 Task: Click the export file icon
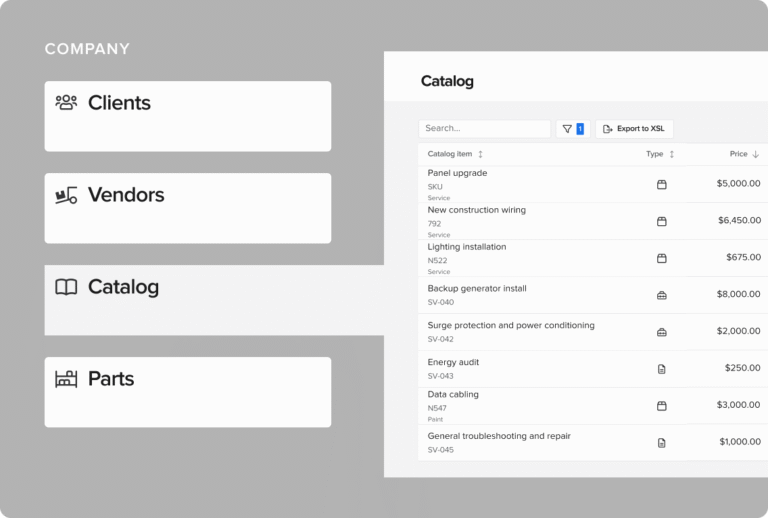[607, 129]
